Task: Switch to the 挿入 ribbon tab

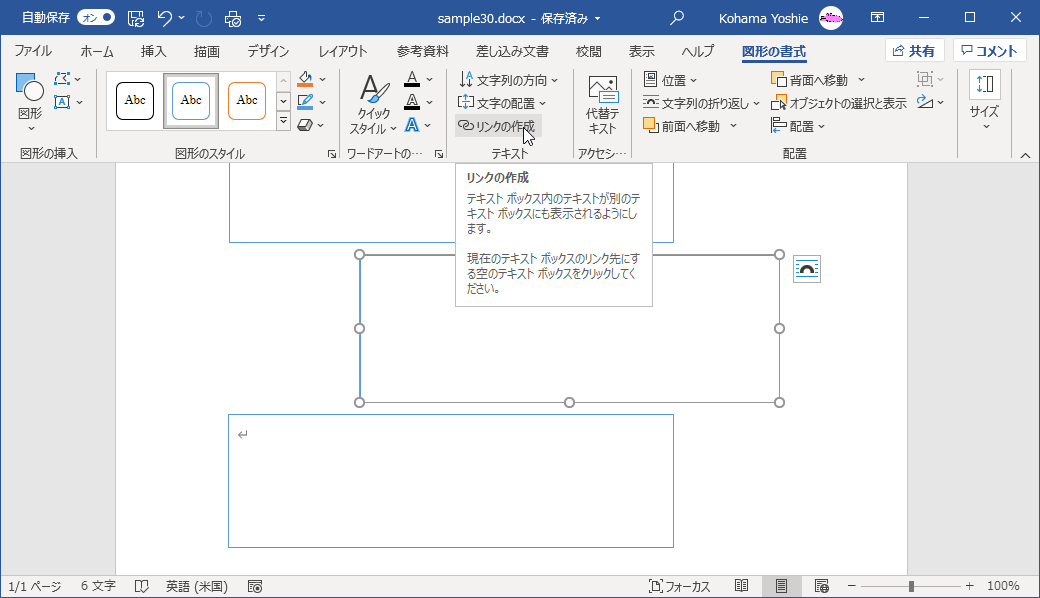Action: [x=153, y=50]
